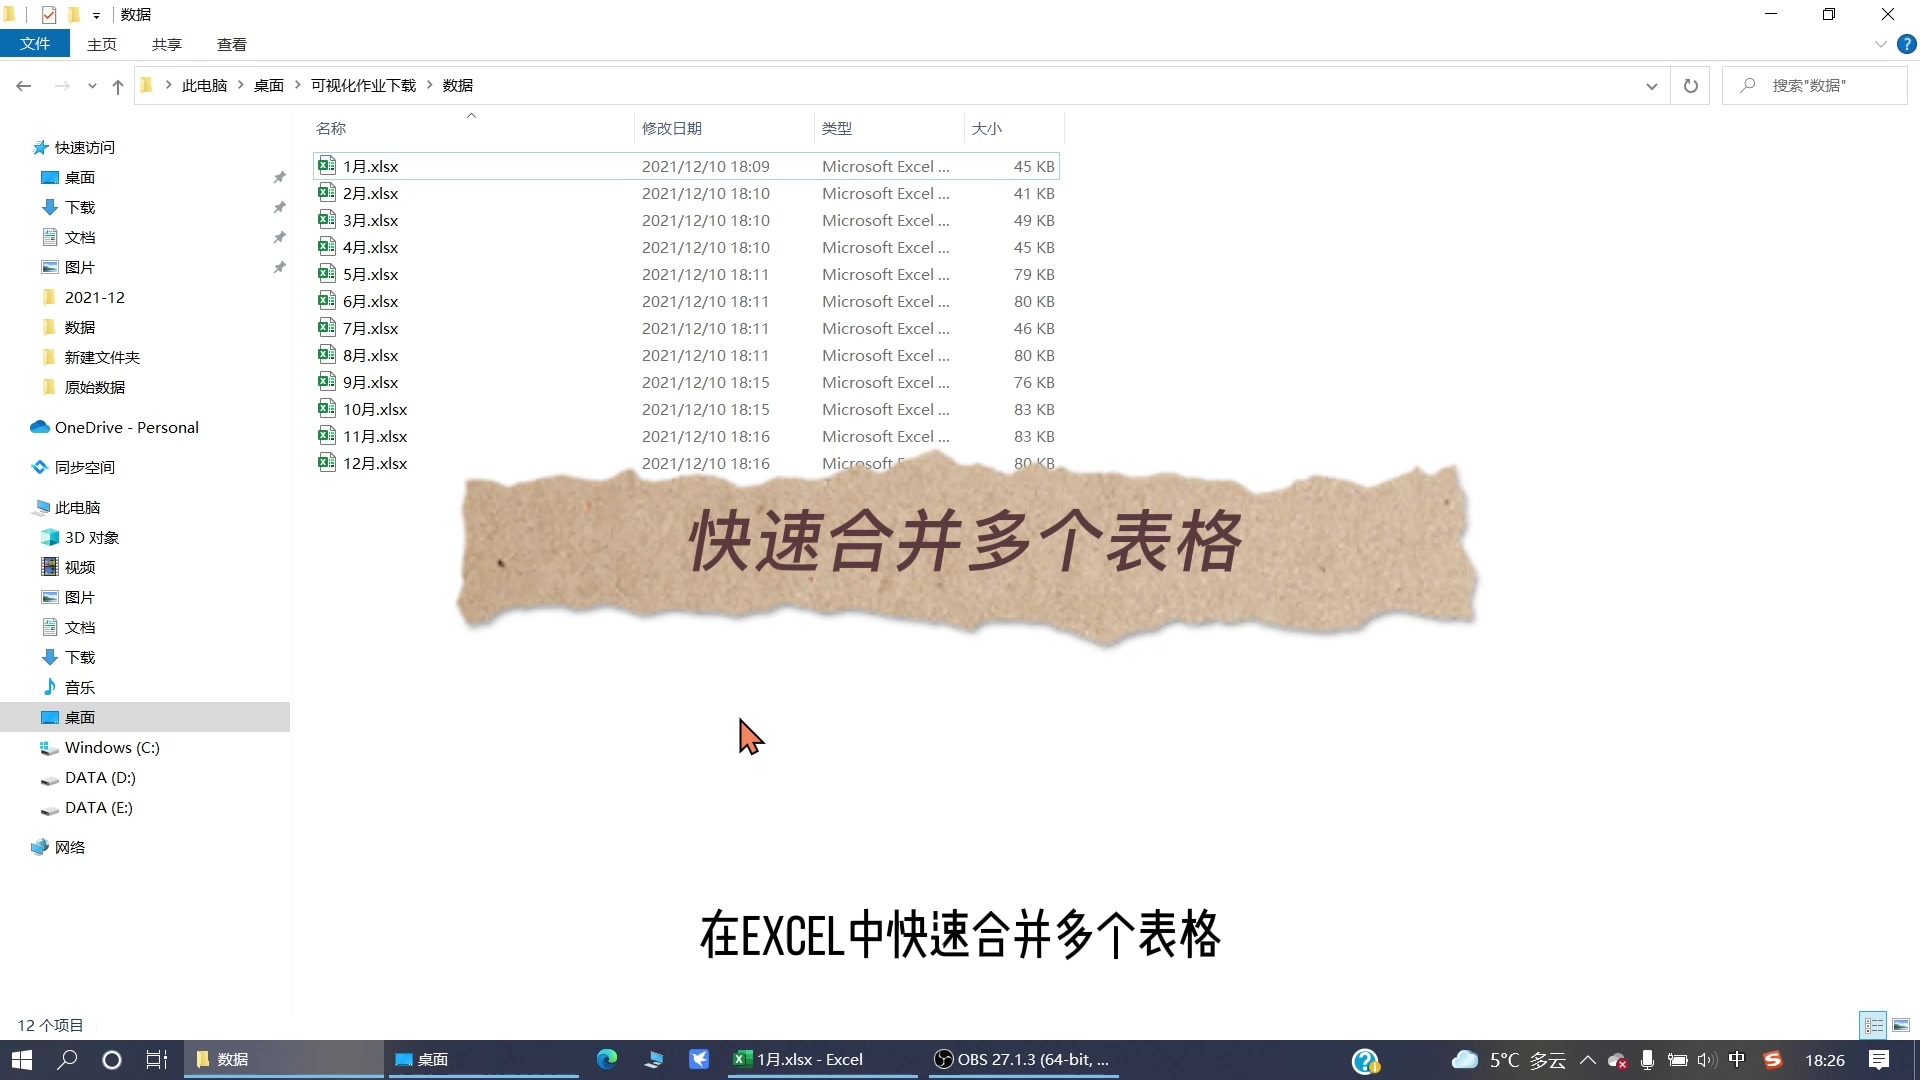
Task: Go up one folder level
Action: pos(118,86)
